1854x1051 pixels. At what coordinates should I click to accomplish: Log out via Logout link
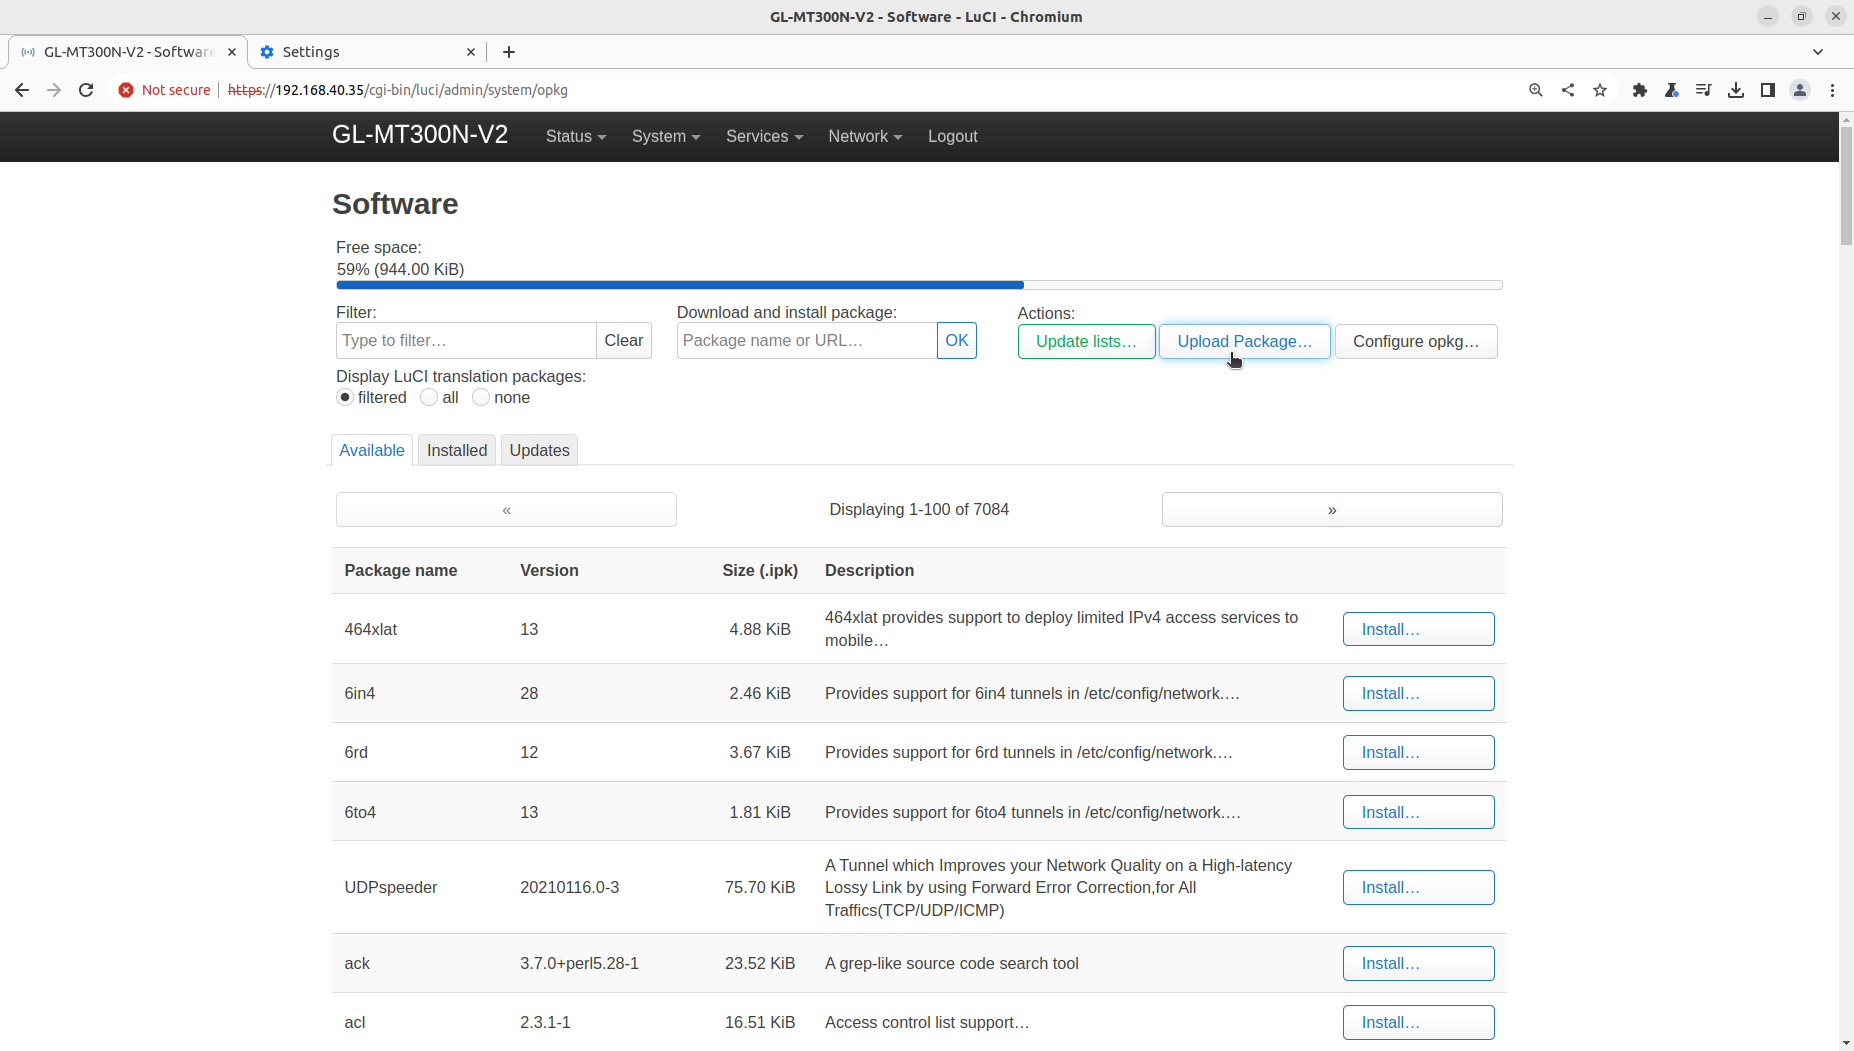click(953, 137)
